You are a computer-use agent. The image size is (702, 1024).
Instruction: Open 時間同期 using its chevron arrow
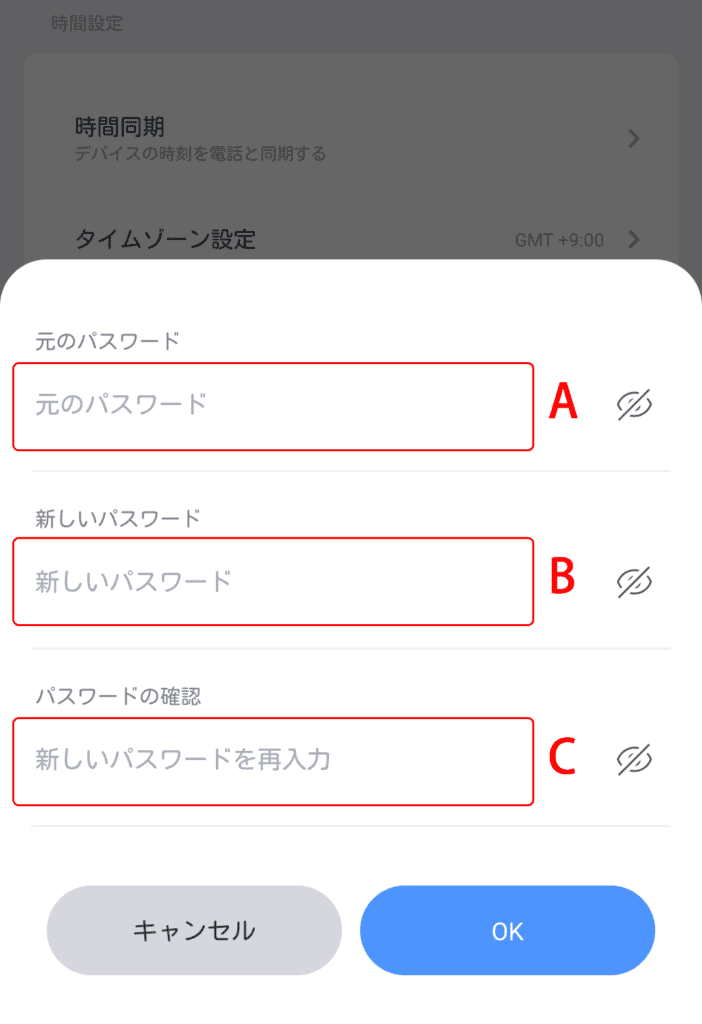[633, 139]
